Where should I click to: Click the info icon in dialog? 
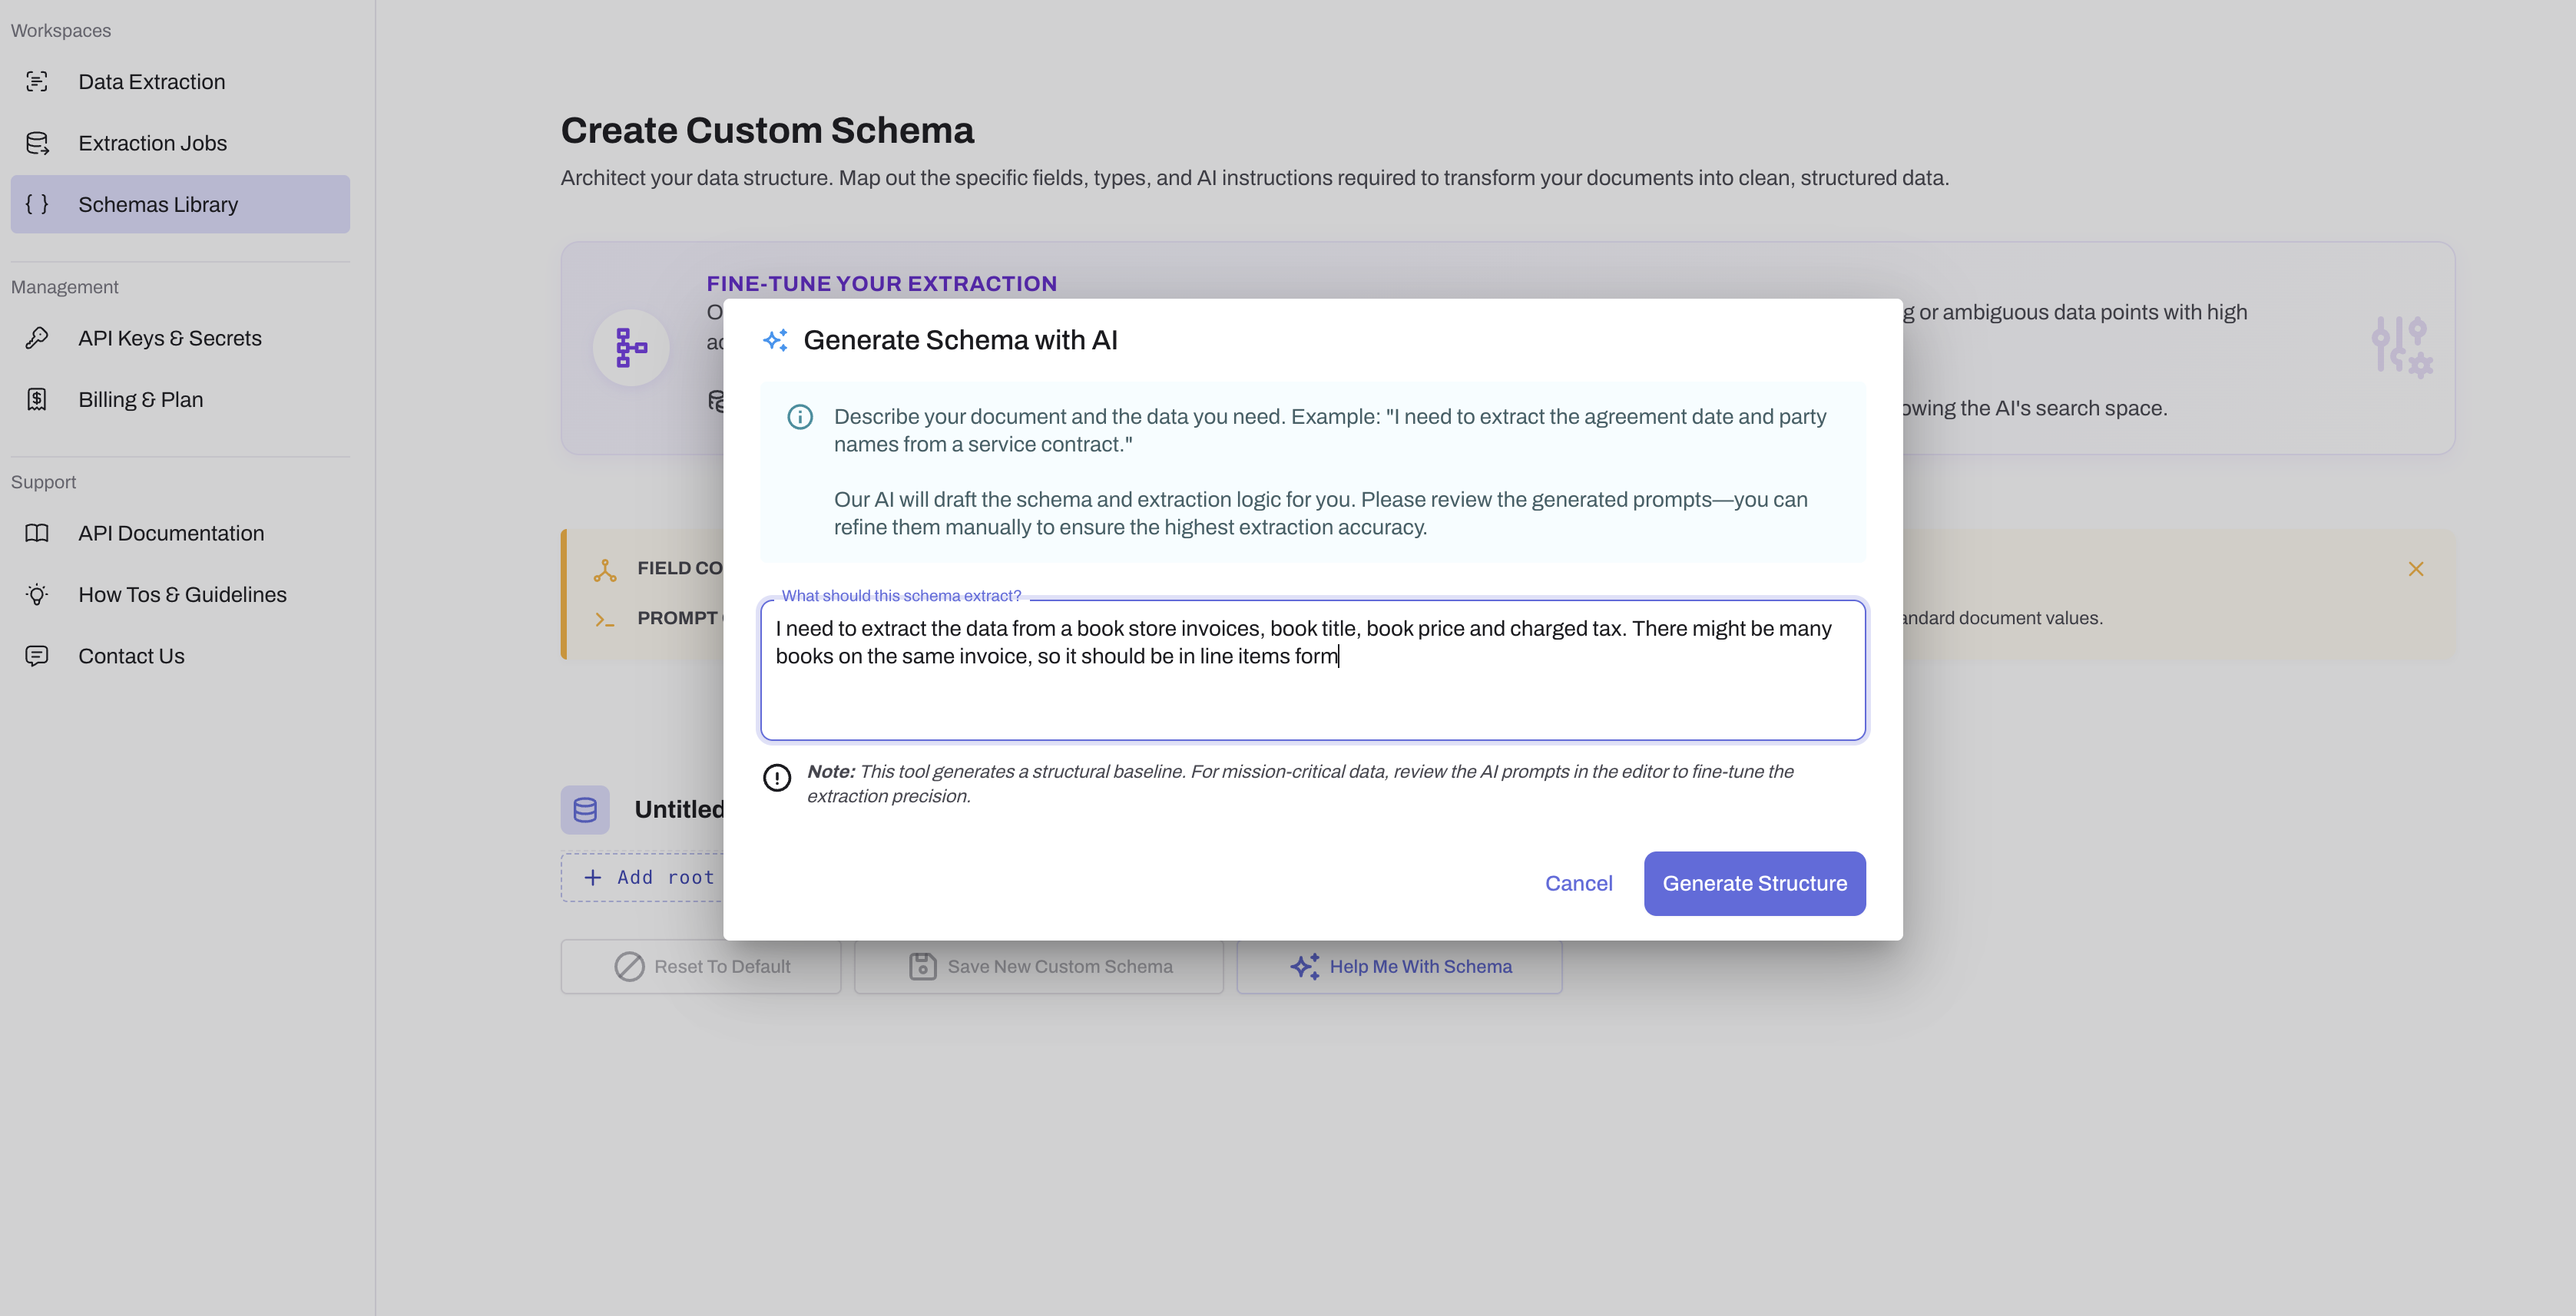(800, 417)
